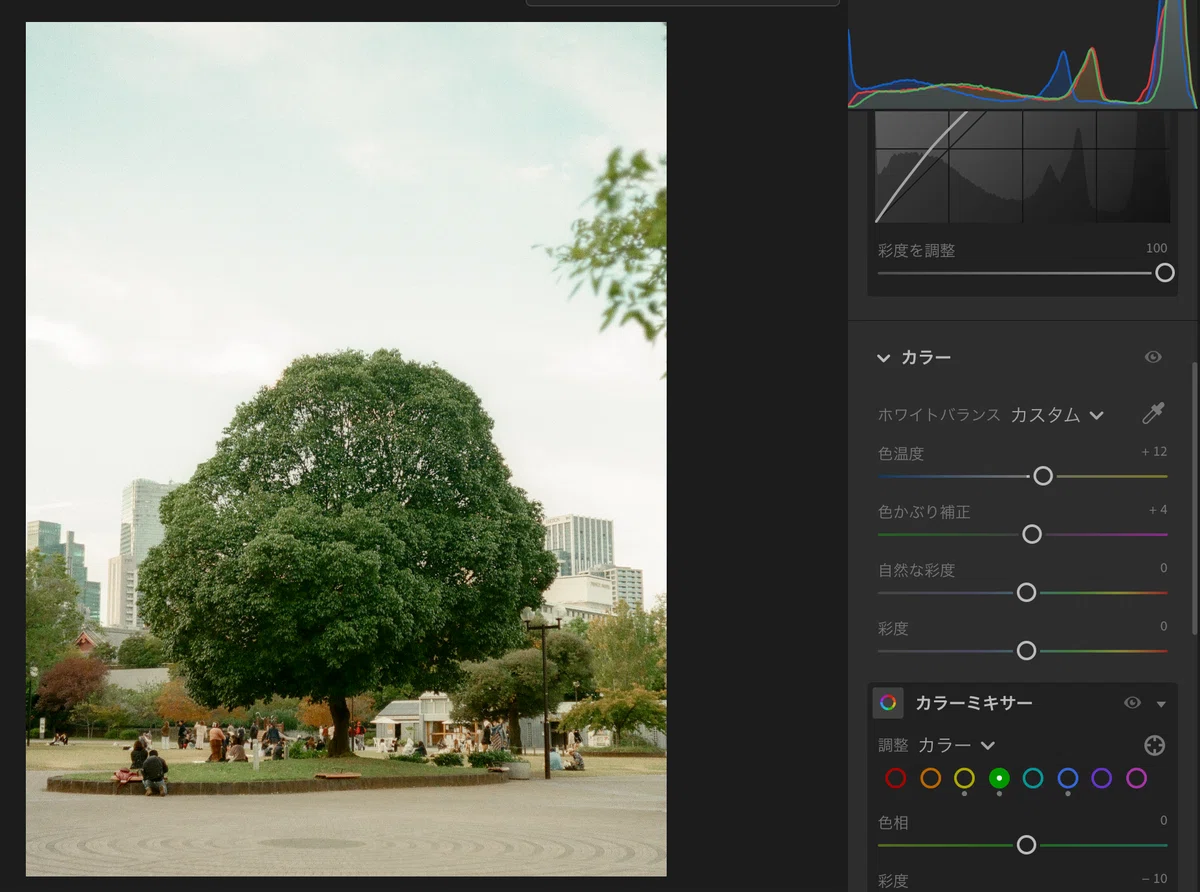The width and height of the screenshot is (1200, 892).
Task: Click the 色相 label in Color Mixer
Action: pyautogui.click(x=893, y=823)
